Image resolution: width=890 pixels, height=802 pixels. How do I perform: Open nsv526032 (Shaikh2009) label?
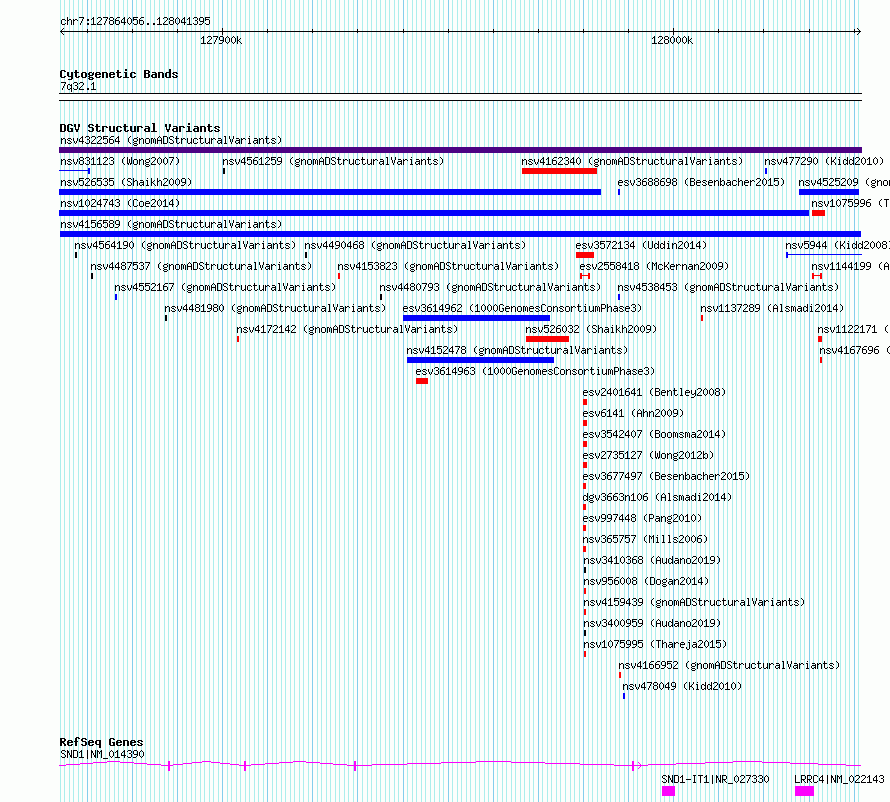[x=591, y=329]
